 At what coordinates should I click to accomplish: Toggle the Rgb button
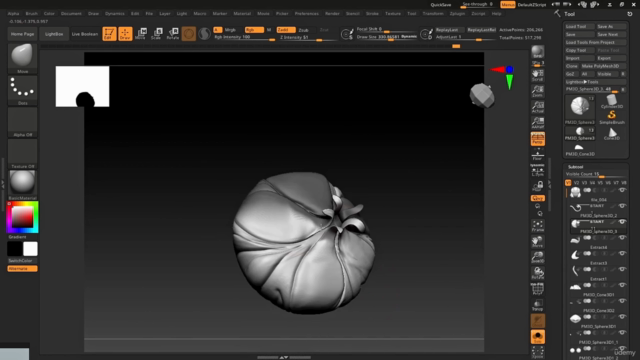(253, 30)
